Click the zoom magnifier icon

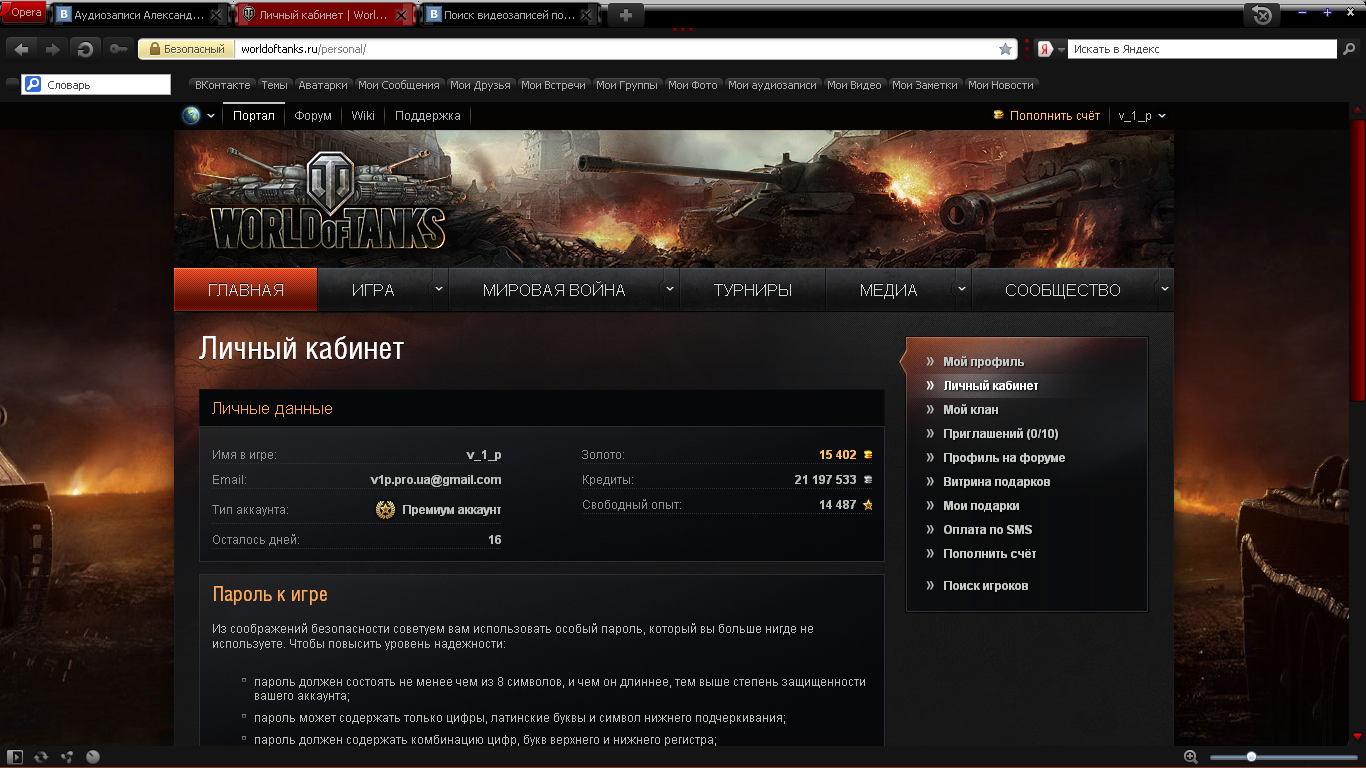1190,757
